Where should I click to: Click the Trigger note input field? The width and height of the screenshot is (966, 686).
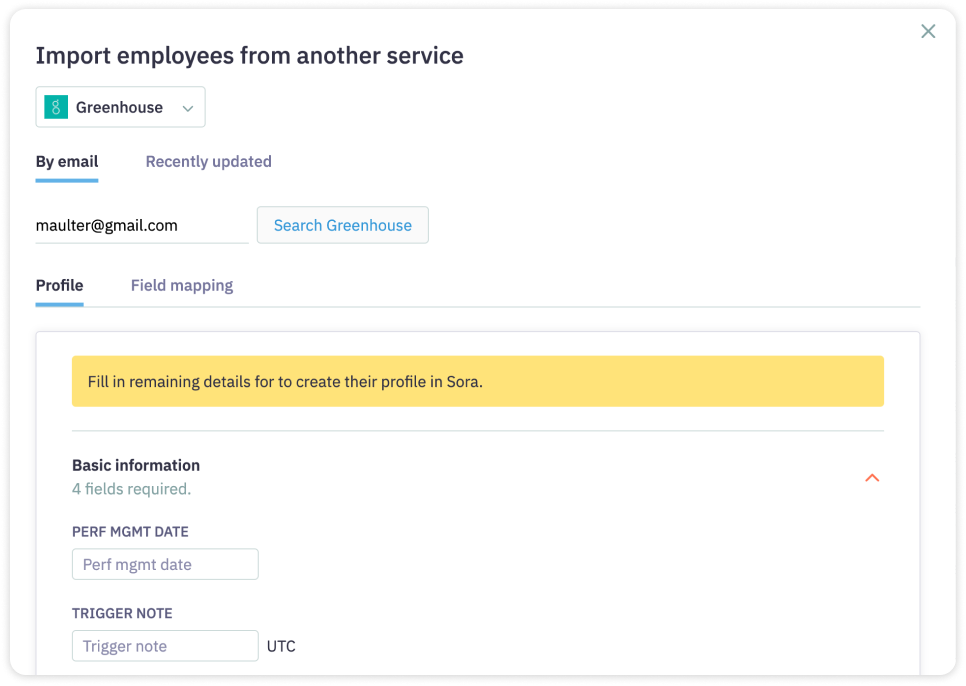point(165,646)
